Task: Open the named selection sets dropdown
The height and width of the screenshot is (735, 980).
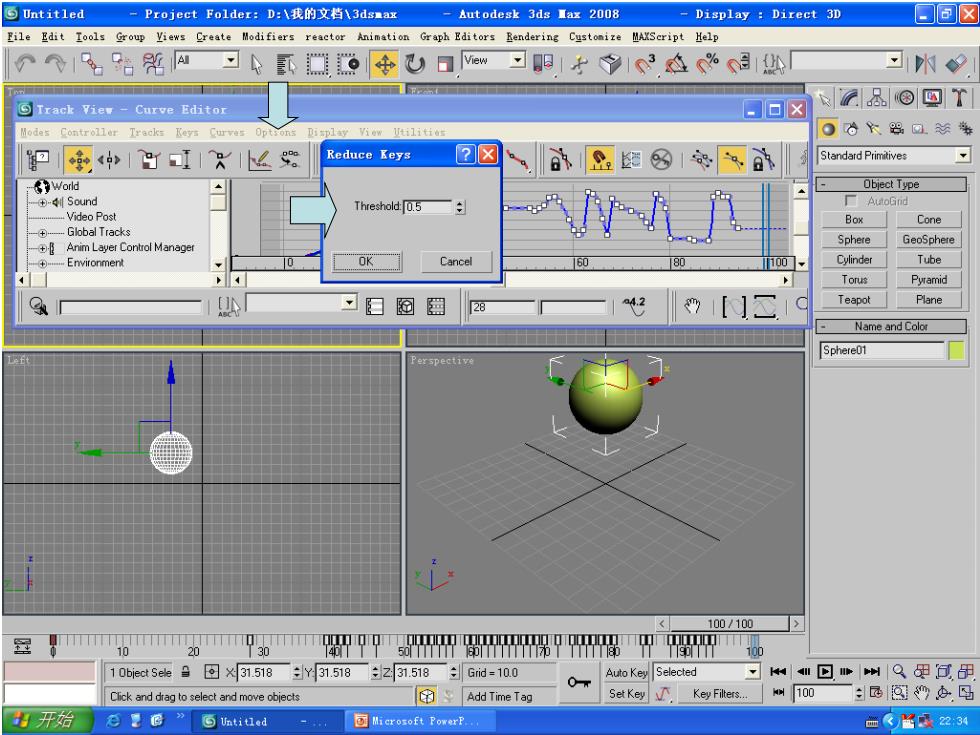Action: pos(894,61)
